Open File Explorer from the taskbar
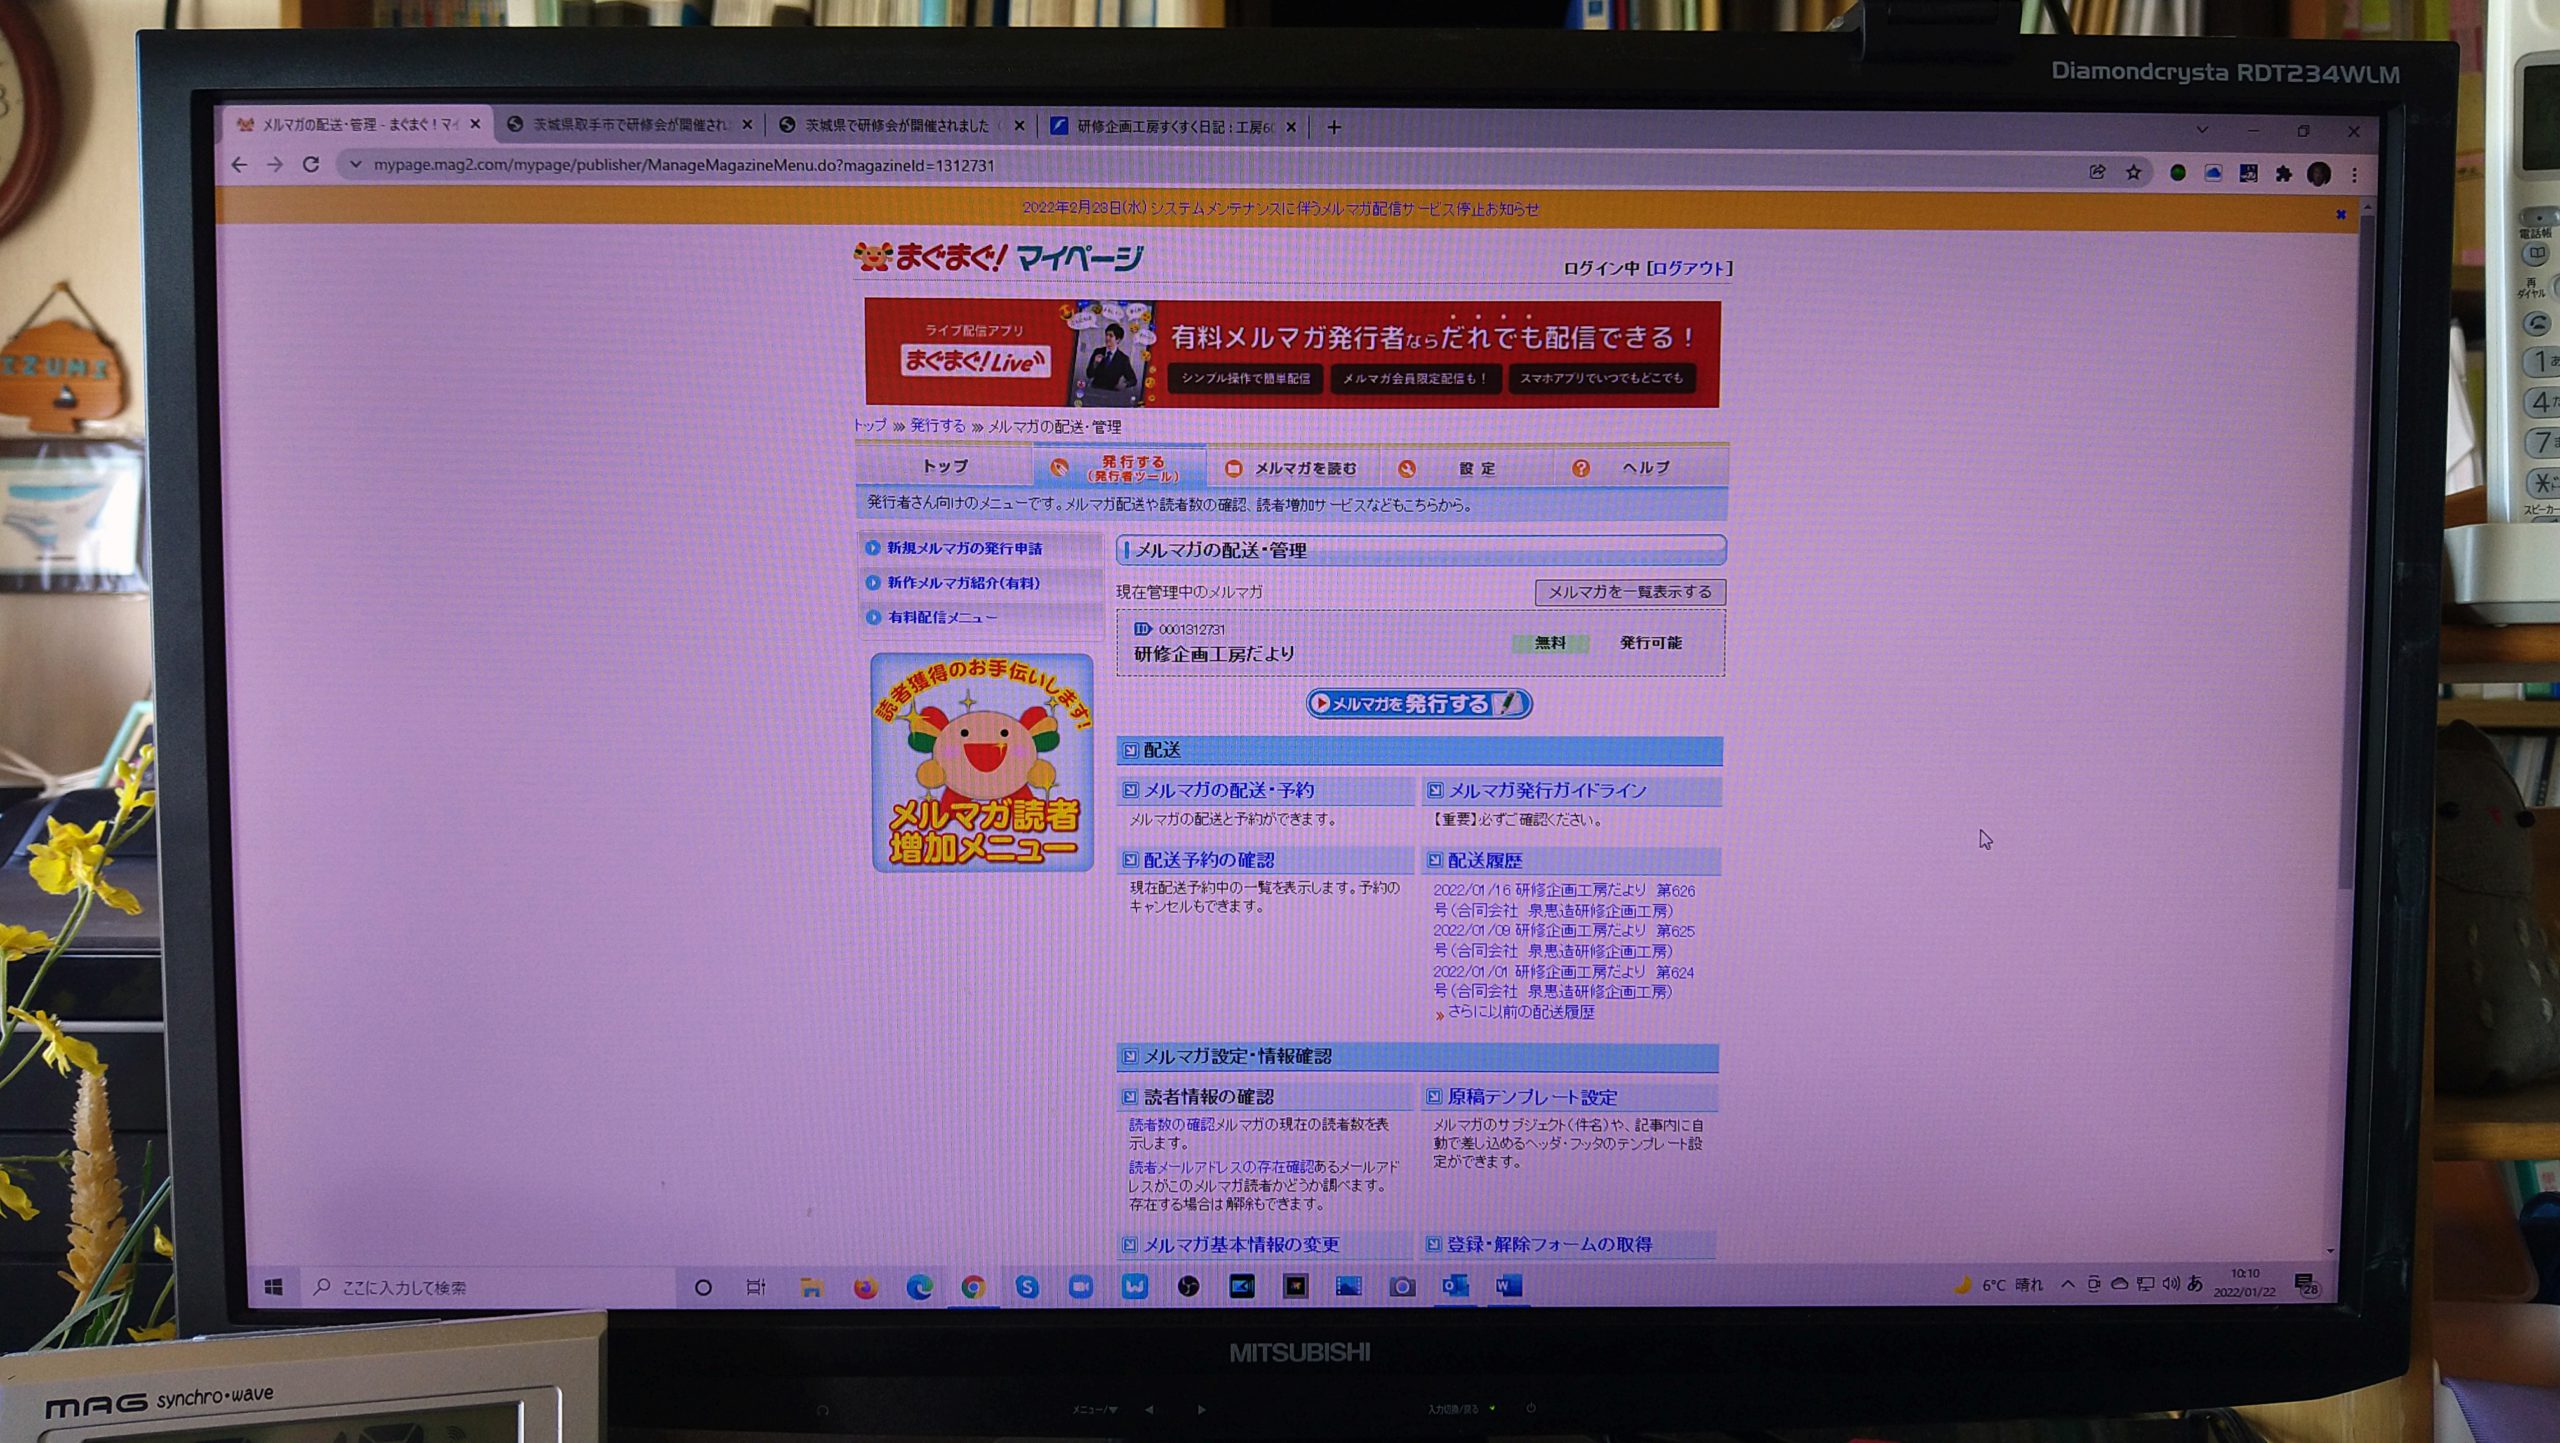The width and height of the screenshot is (2560, 1443). click(x=811, y=1286)
